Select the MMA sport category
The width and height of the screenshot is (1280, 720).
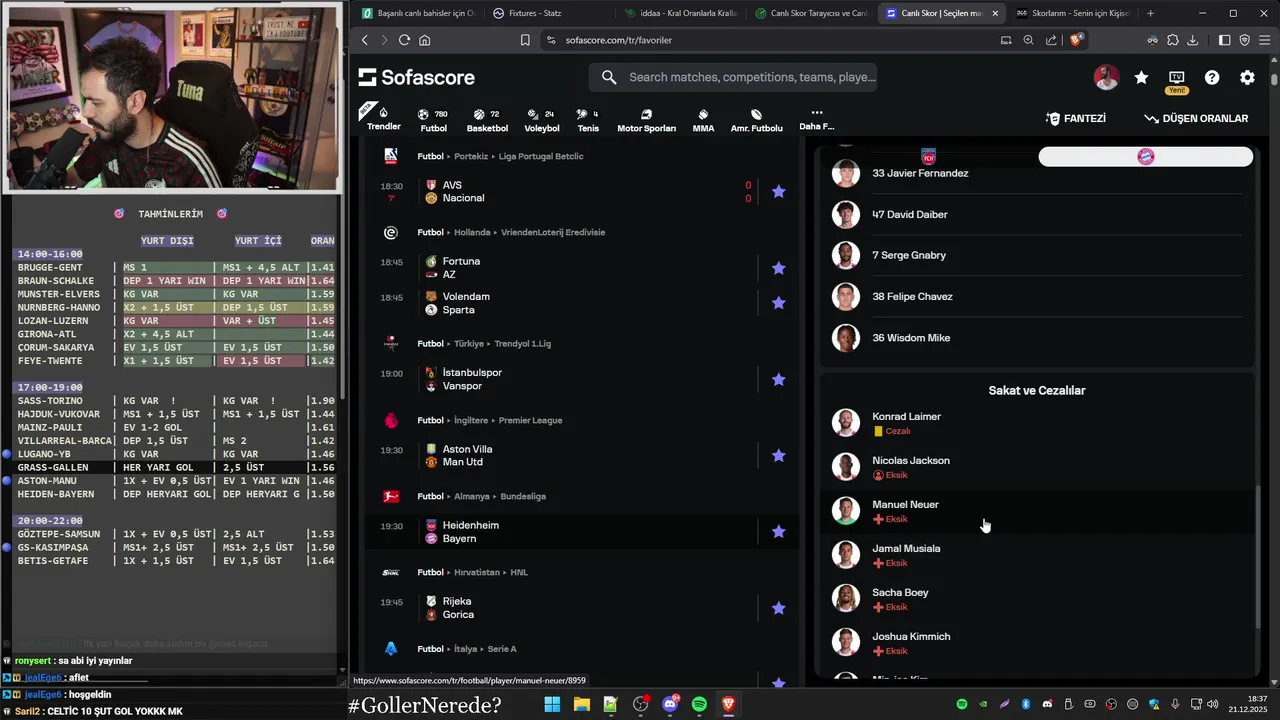coord(703,120)
